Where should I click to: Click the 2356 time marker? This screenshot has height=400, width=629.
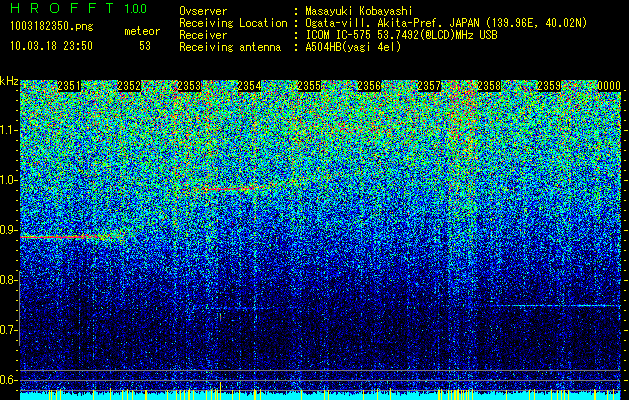coord(369,86)
